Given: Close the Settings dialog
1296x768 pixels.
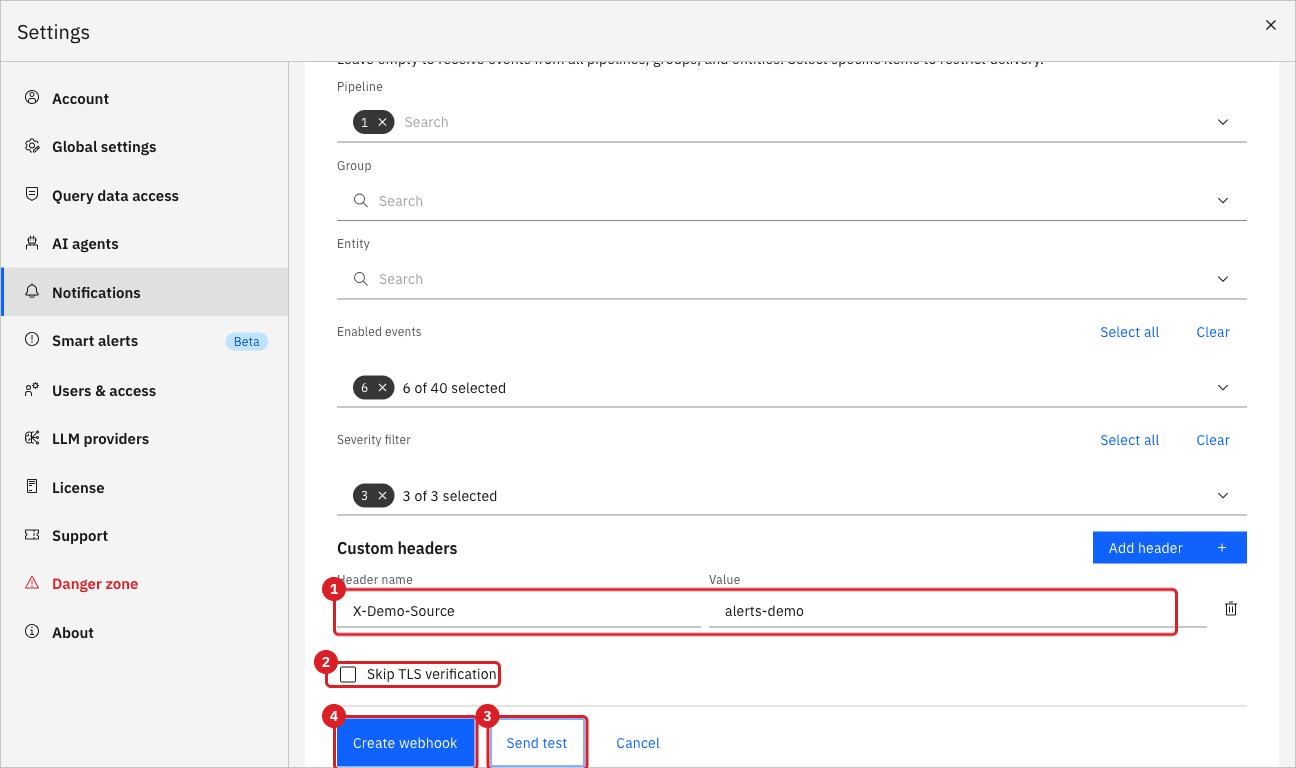Looking at the screenshot, I should tap(1271, 25).
